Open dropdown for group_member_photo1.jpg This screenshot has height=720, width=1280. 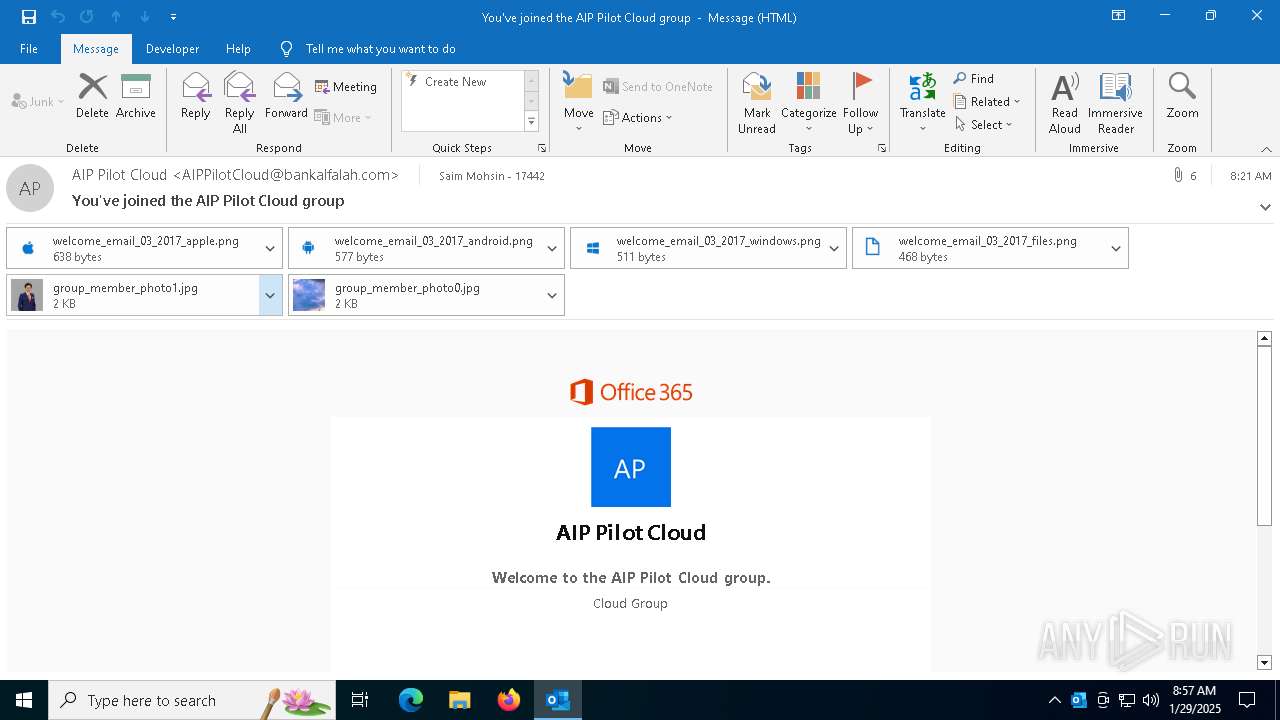click(270, 295)
